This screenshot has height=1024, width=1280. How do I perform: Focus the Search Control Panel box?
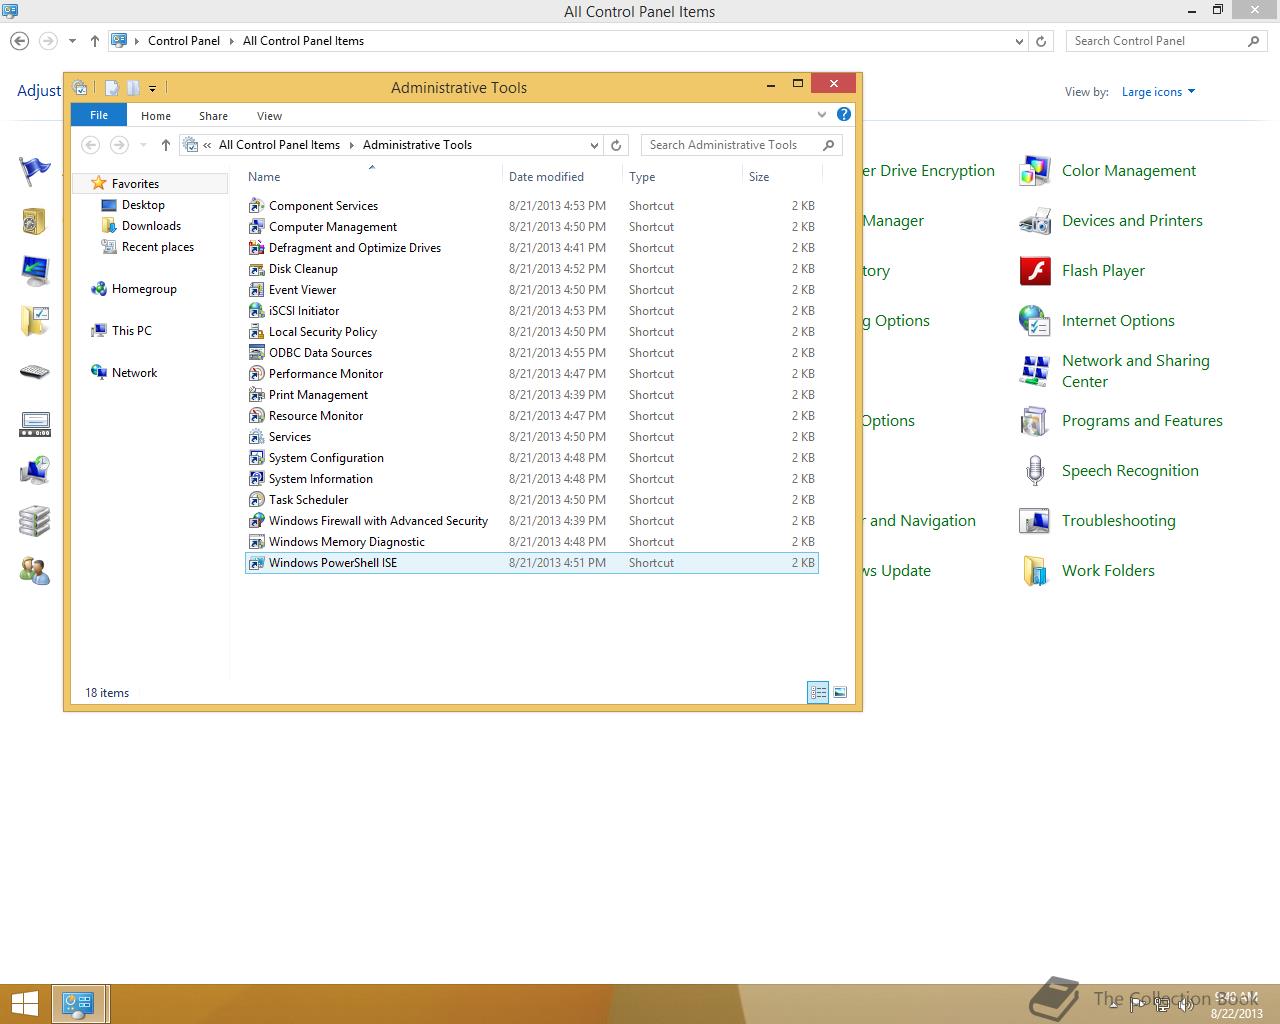coord(1166,41)
